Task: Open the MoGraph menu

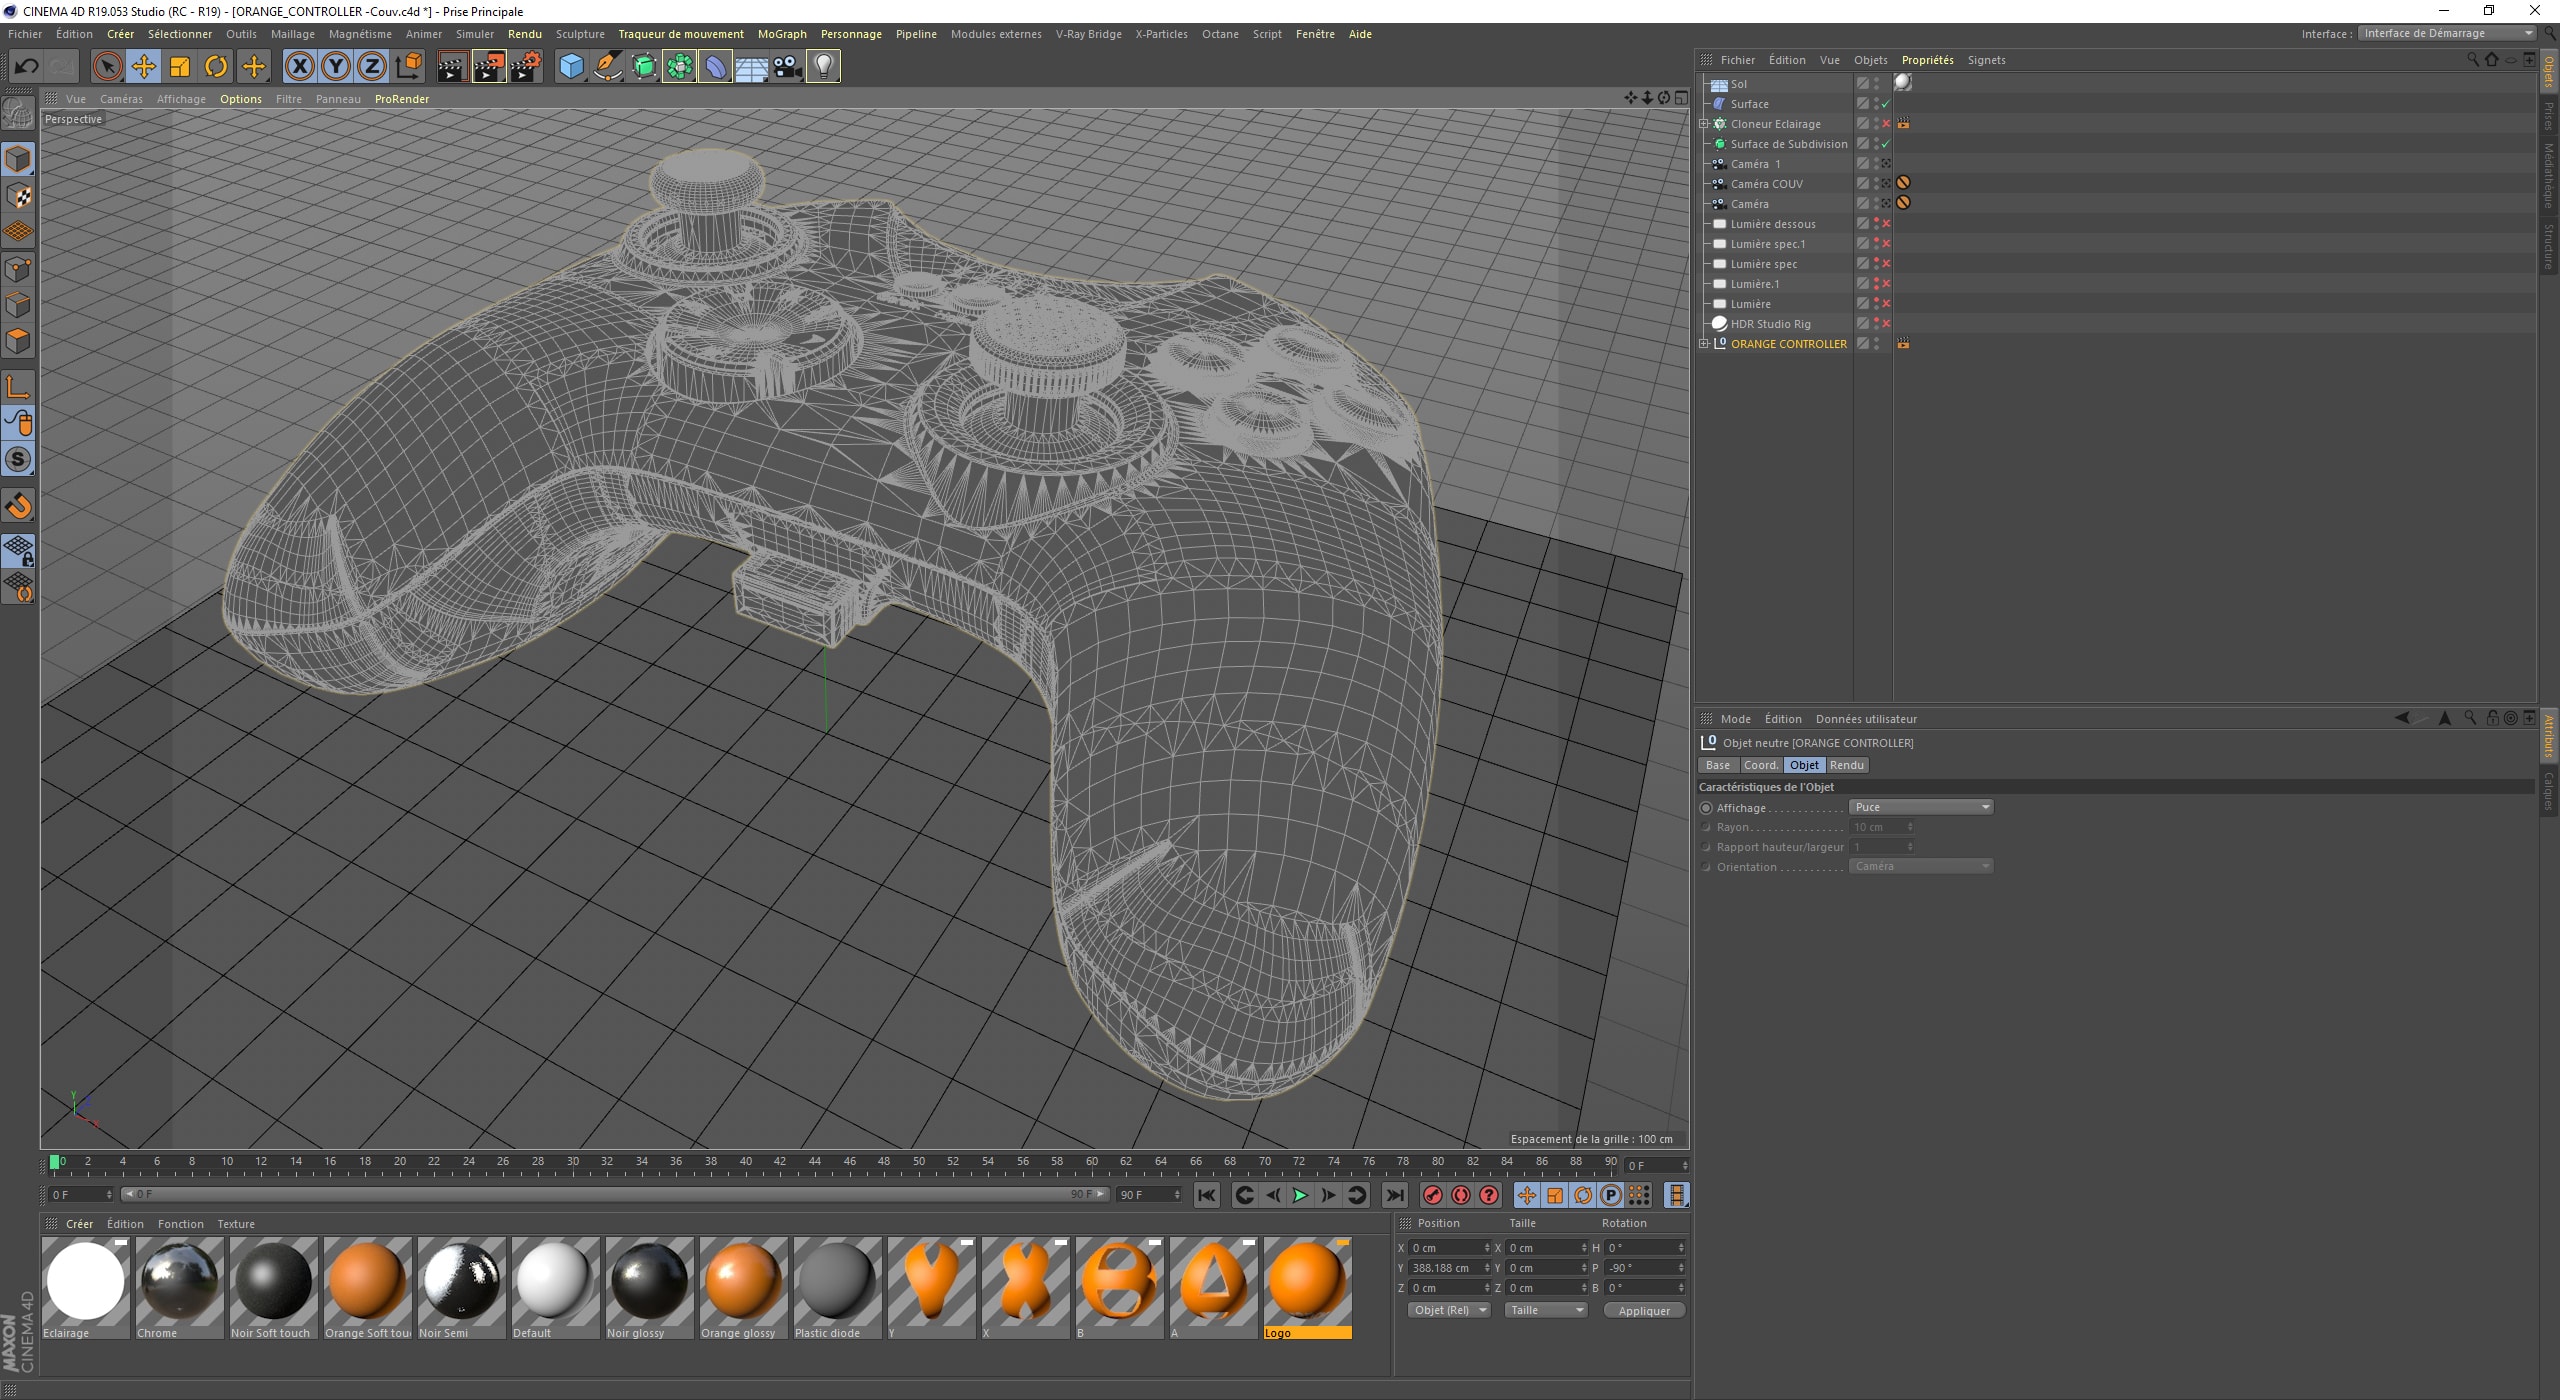Action: point(782,34)
